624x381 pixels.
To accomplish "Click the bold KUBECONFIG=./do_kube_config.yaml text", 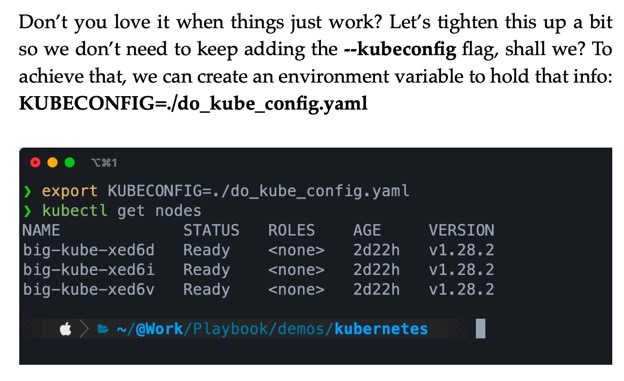I will pos(193,104).
